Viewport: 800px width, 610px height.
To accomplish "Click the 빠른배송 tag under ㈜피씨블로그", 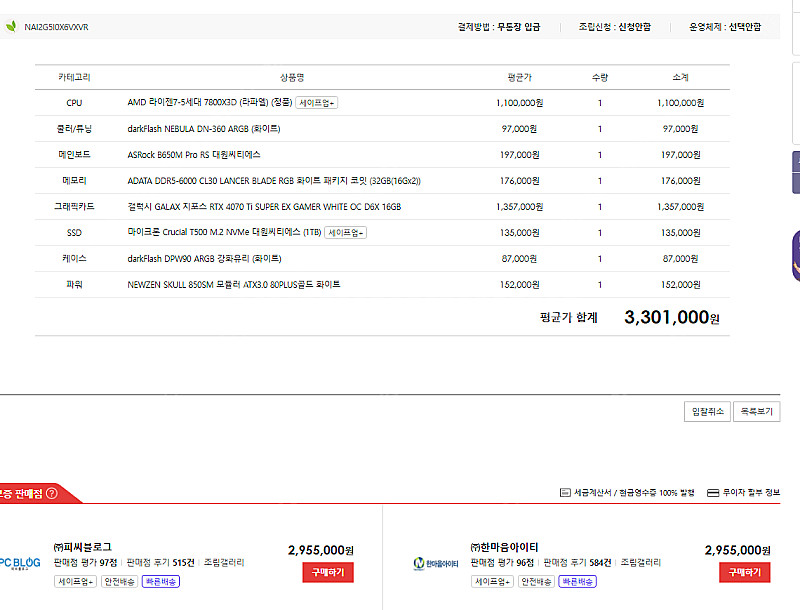I will (x=161, y=581).
